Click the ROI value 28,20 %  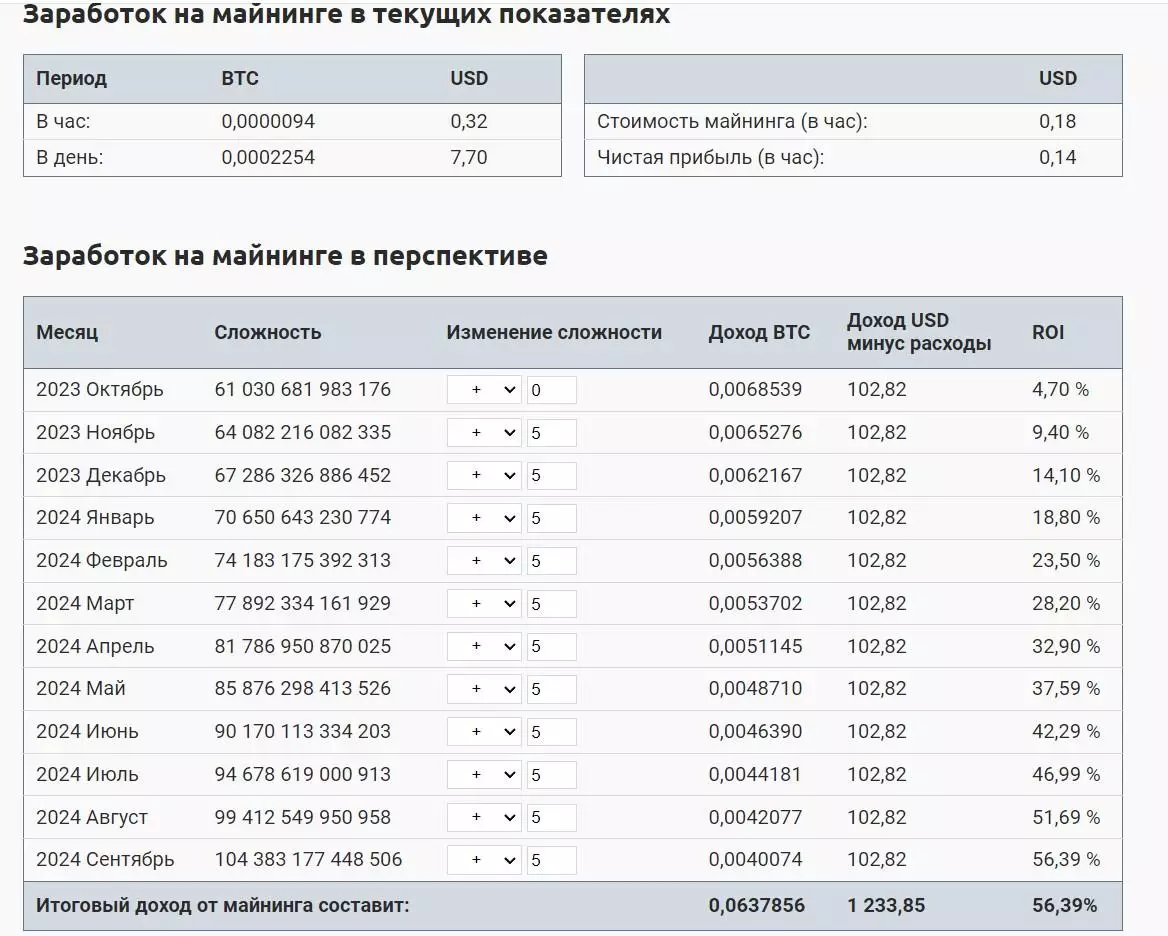1066,603
